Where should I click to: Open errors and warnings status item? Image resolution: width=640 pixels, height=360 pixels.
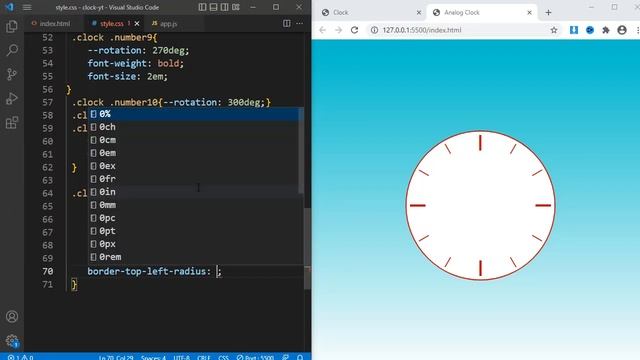point(20,357)
